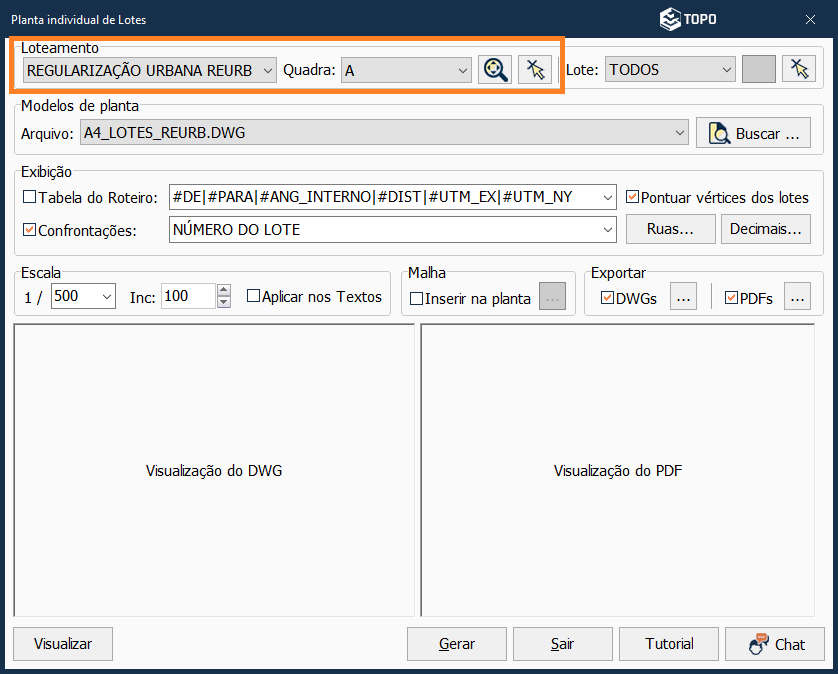Image resolution: width=838 pixels, height=674 pixels.
Task: Open DWGs export options ellipsis button
Action: click(682, 297)
